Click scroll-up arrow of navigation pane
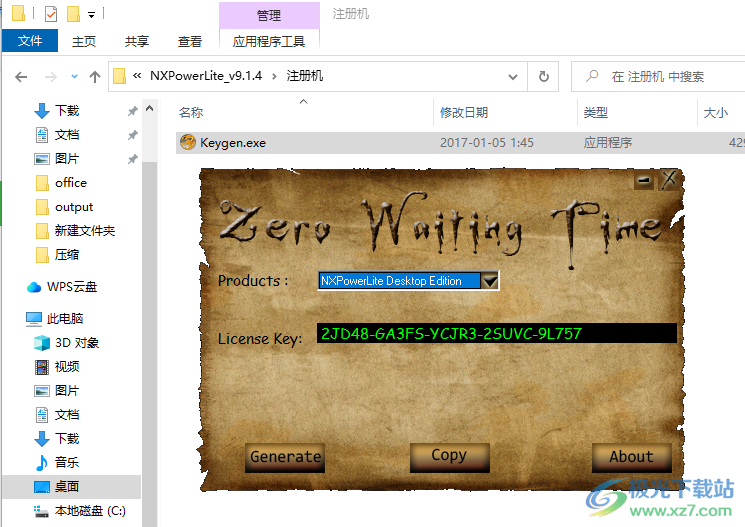This screenshot has height=527, width=745. click(150, 108)
